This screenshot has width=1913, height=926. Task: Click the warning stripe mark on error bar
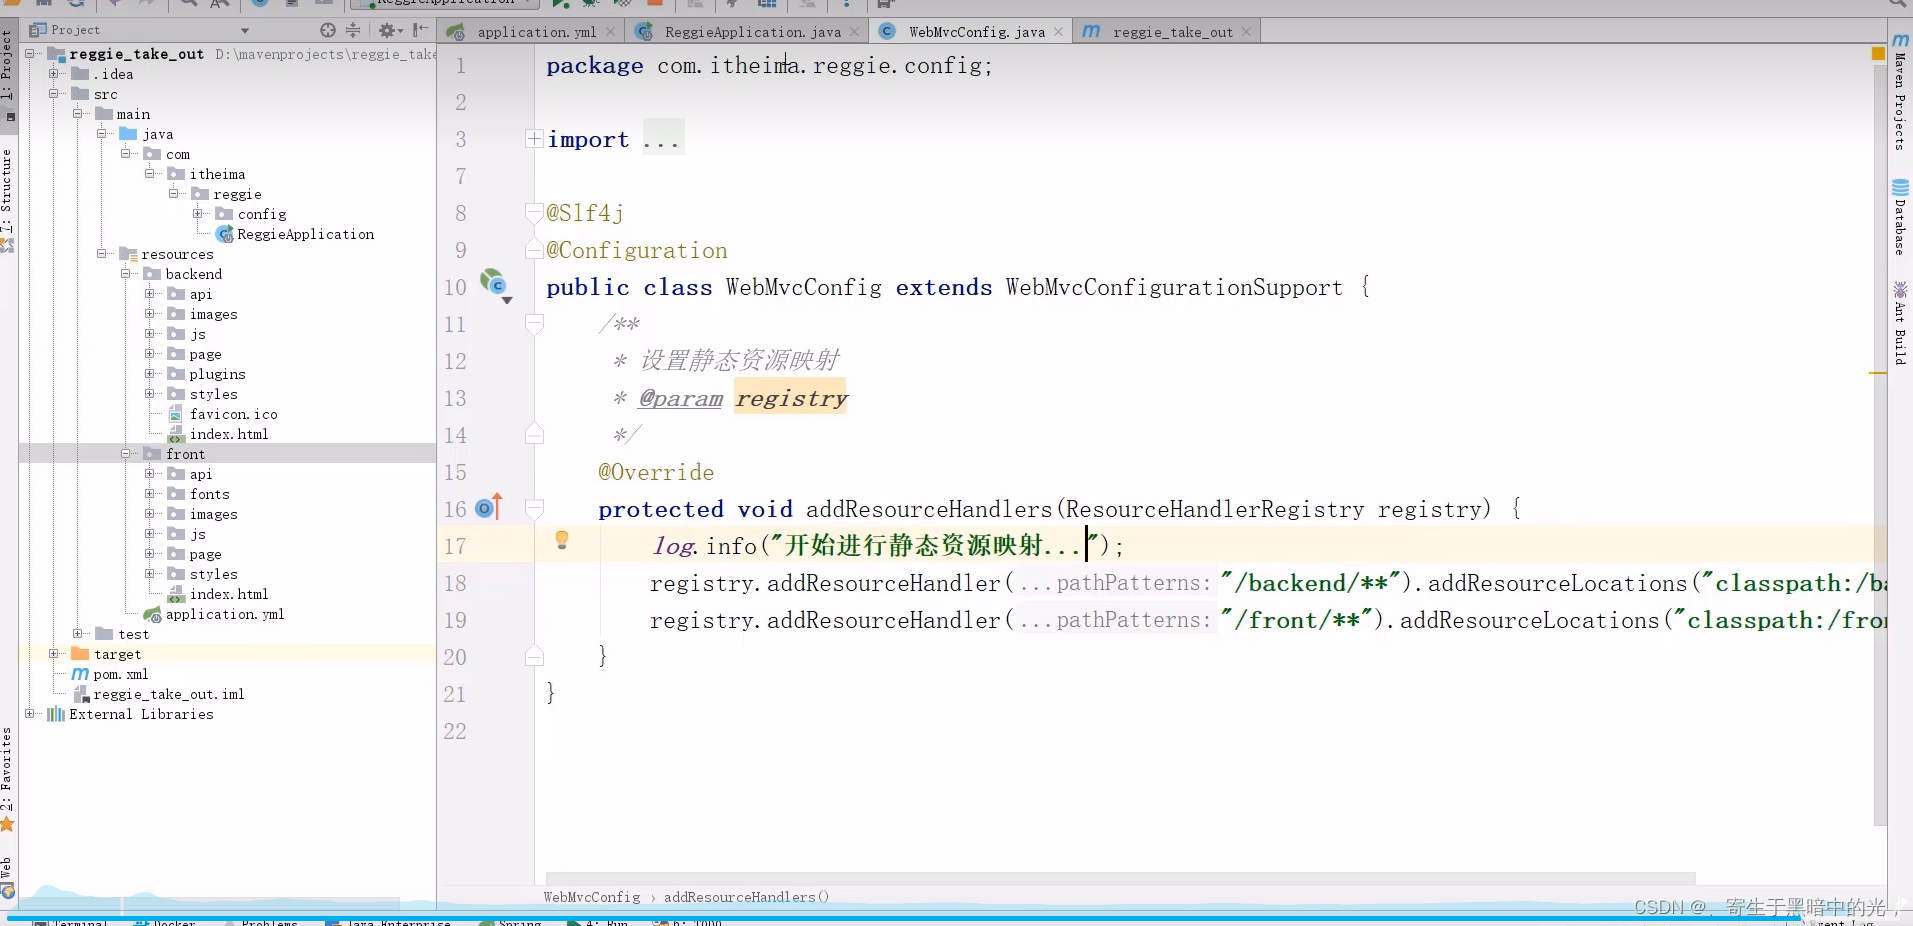[x=1878, y=373]
